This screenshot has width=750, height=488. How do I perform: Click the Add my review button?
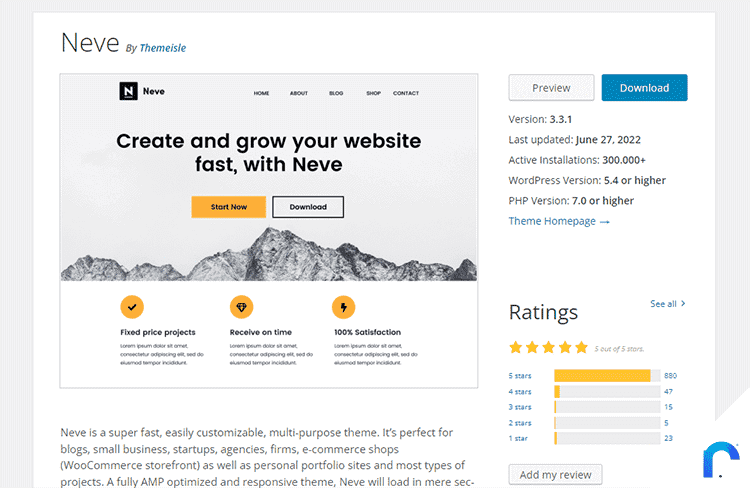(555, 475)
